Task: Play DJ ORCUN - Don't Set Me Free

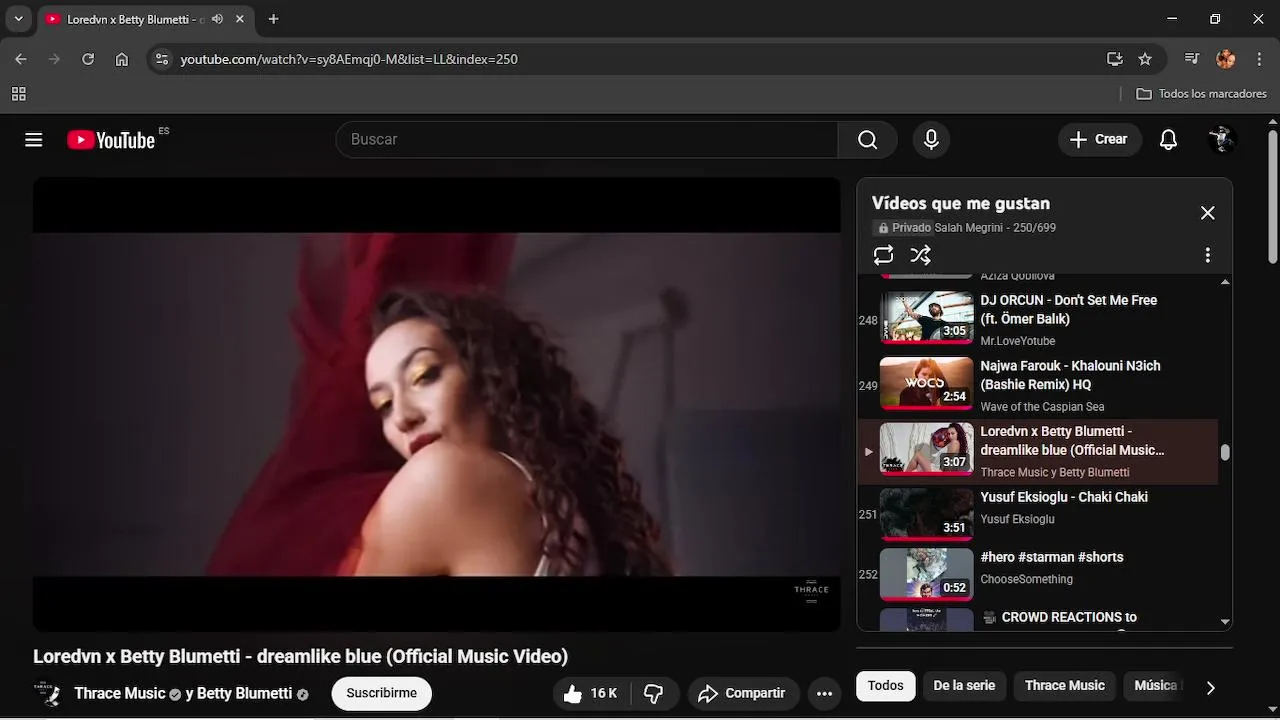Action: tap(1068, 309)
